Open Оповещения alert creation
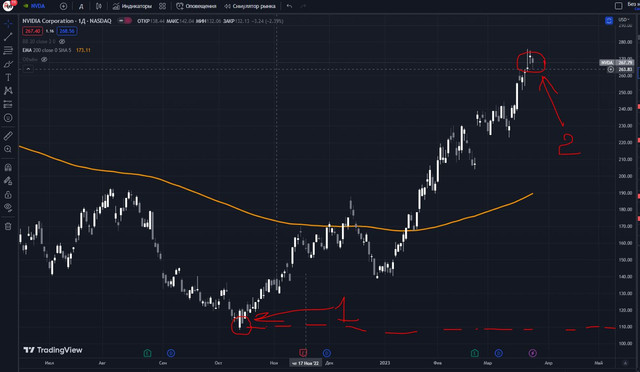 [x=196, y=6]
